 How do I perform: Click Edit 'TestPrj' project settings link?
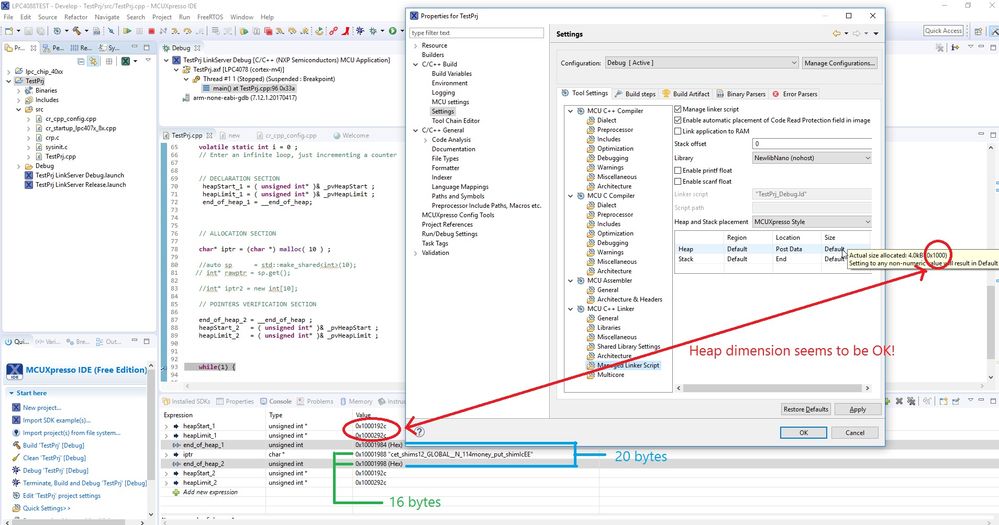tap(62, 495)
